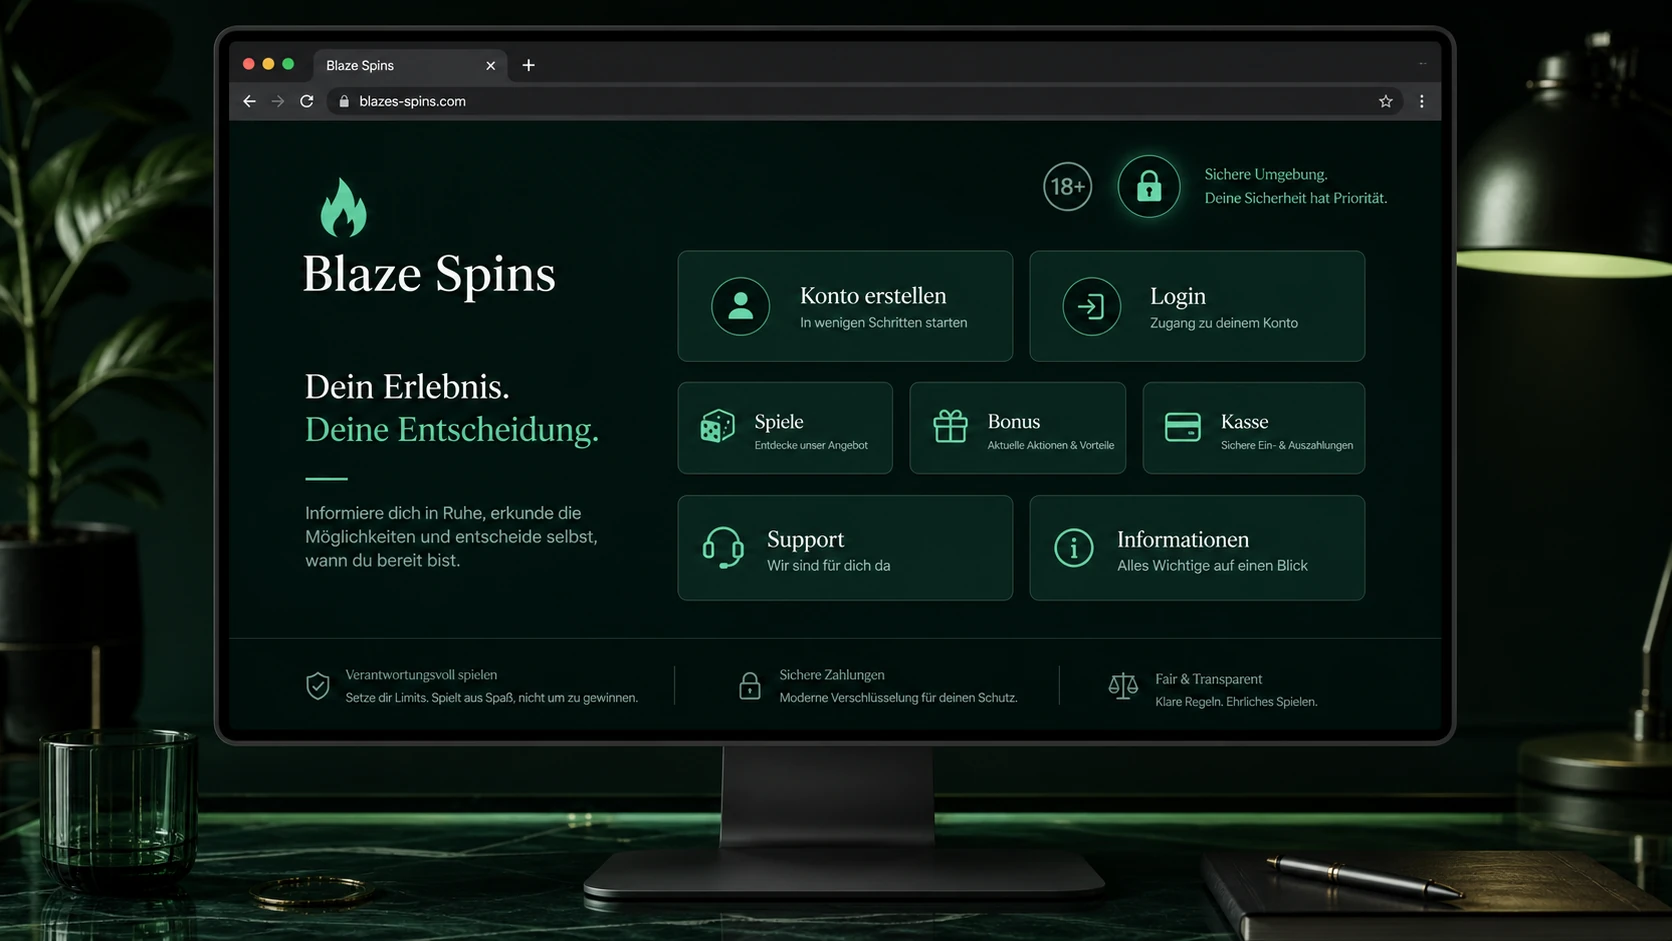Reload the page with refresh icon

307,101
